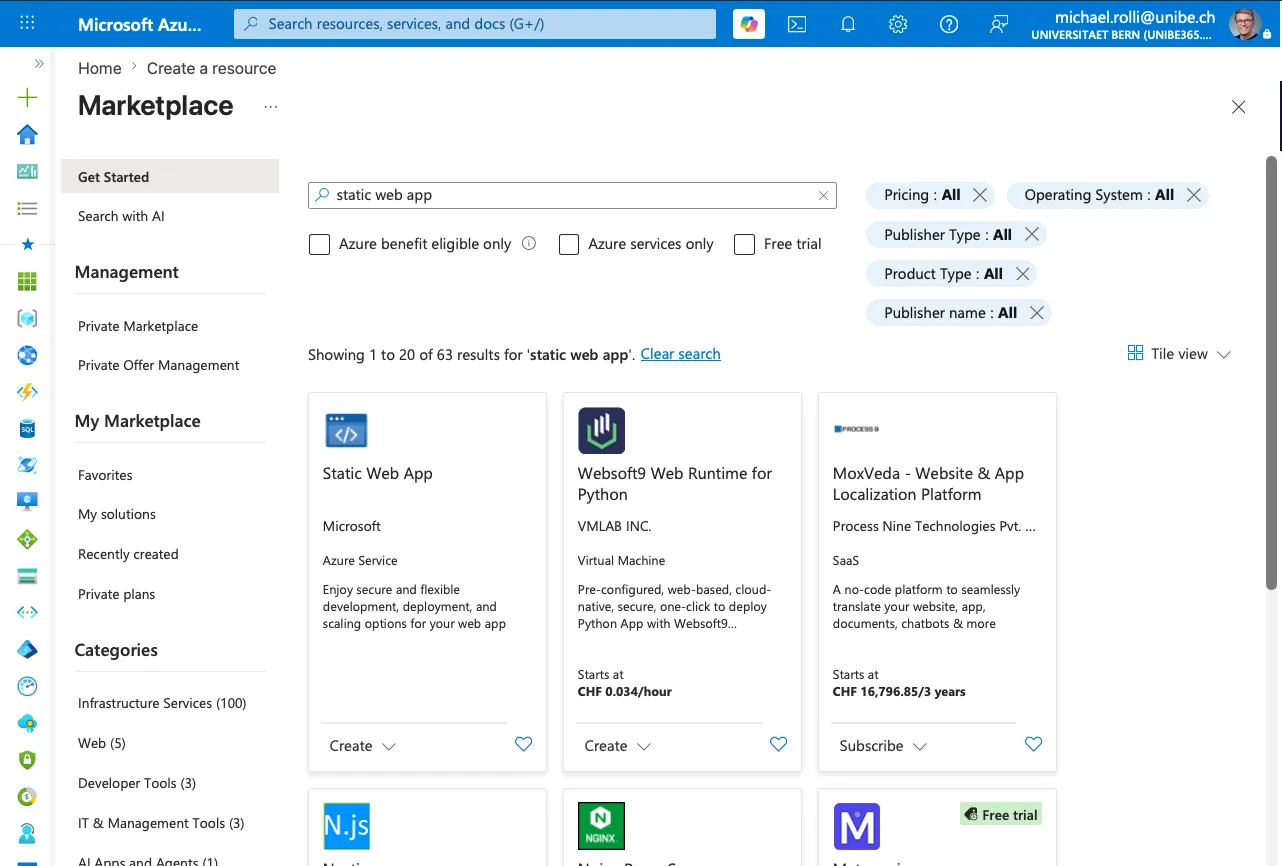
Task: Open All resources green grid icon
Action: point(27,282)
